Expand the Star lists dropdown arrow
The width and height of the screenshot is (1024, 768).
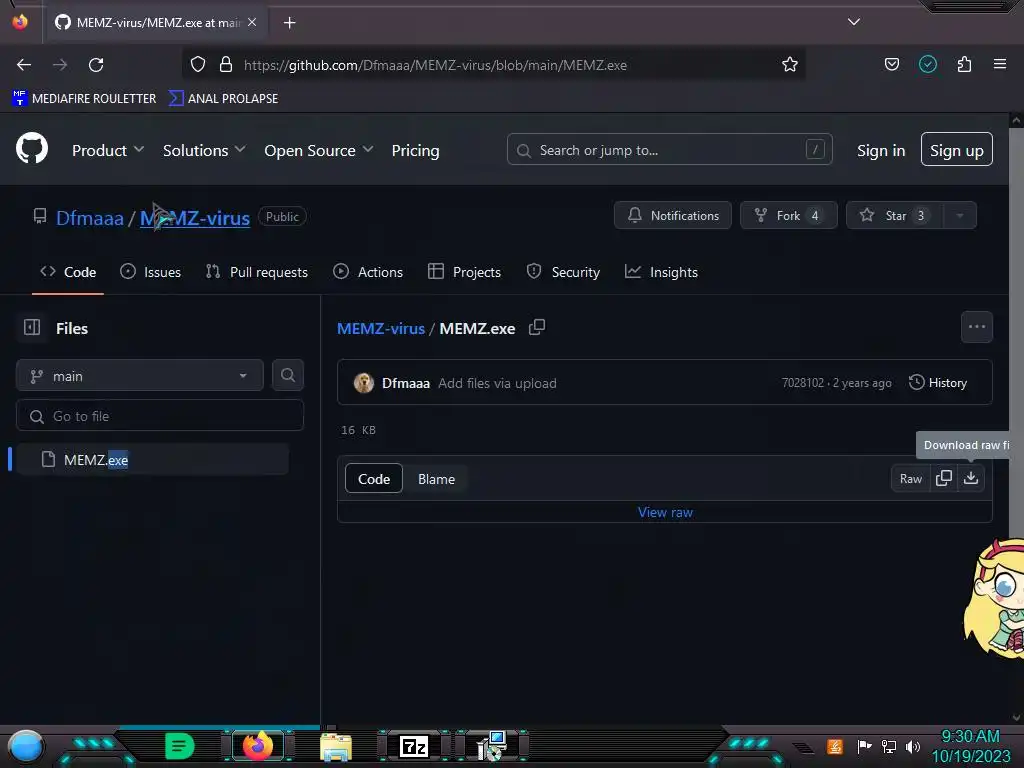(960, 216)
